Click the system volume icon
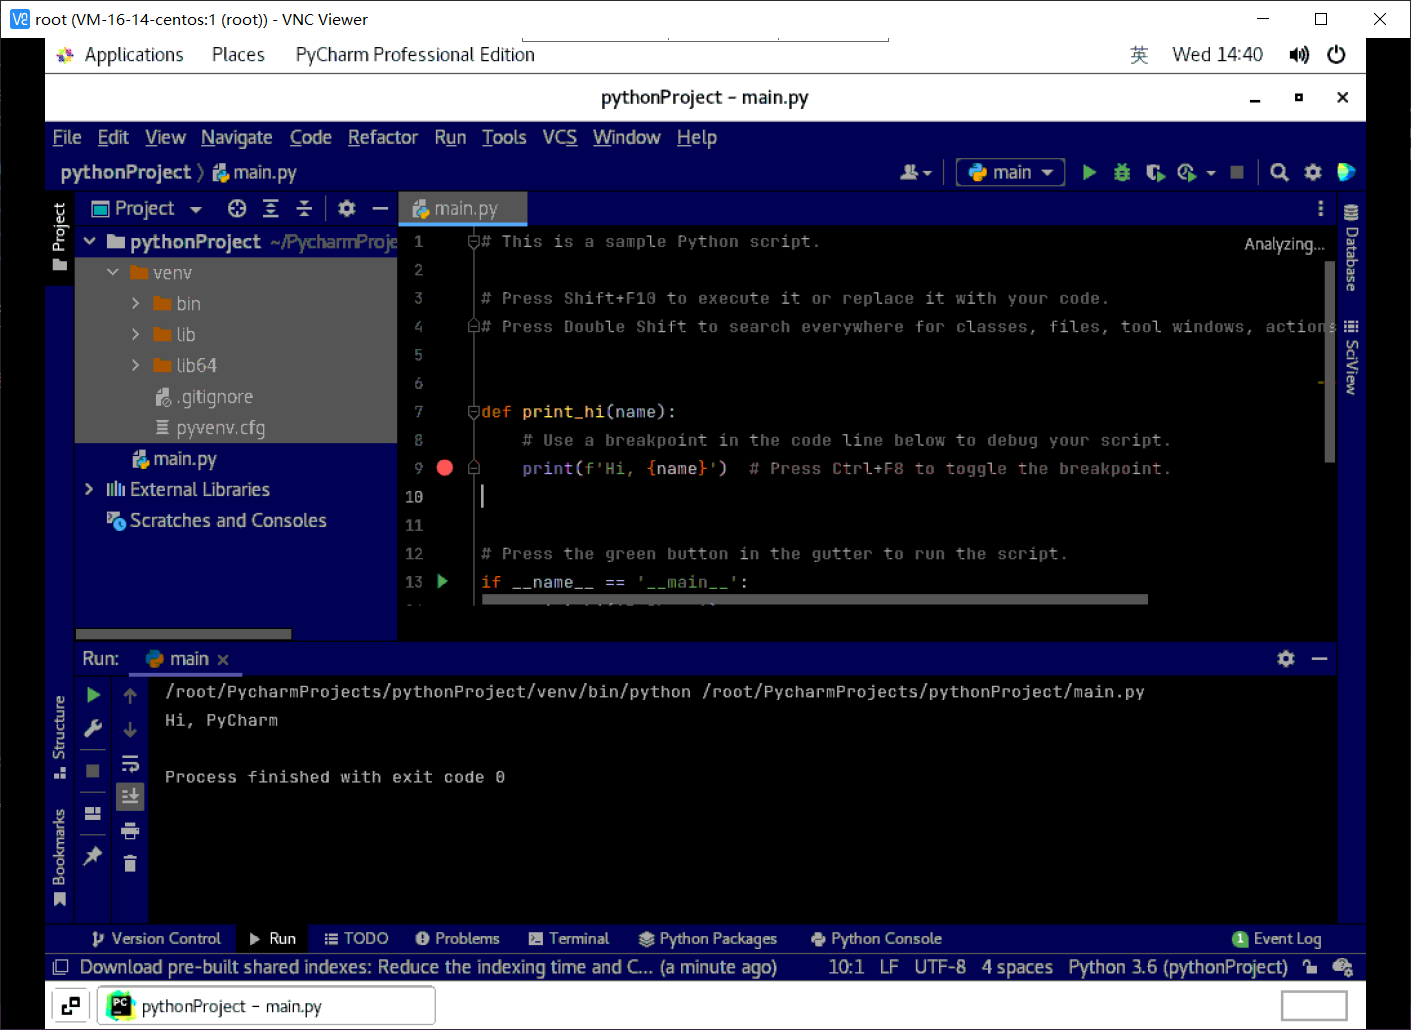 click(x=1299, y=55)
